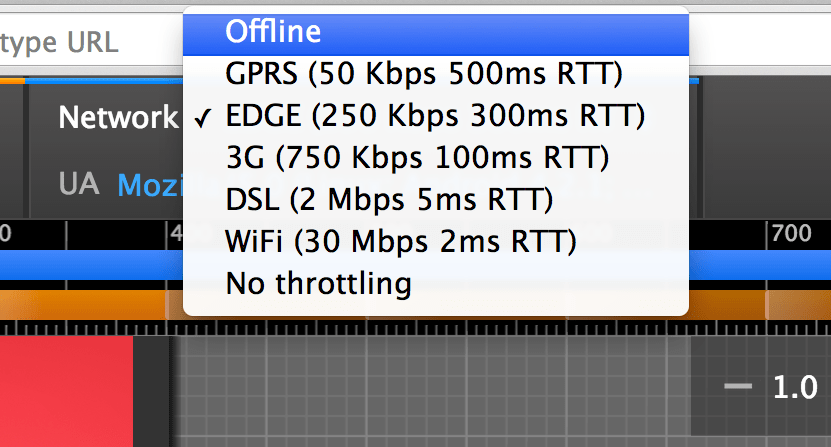Click the 700 mark on the ruler
This screenshot has height=447, width=831.
click(790, 236)
